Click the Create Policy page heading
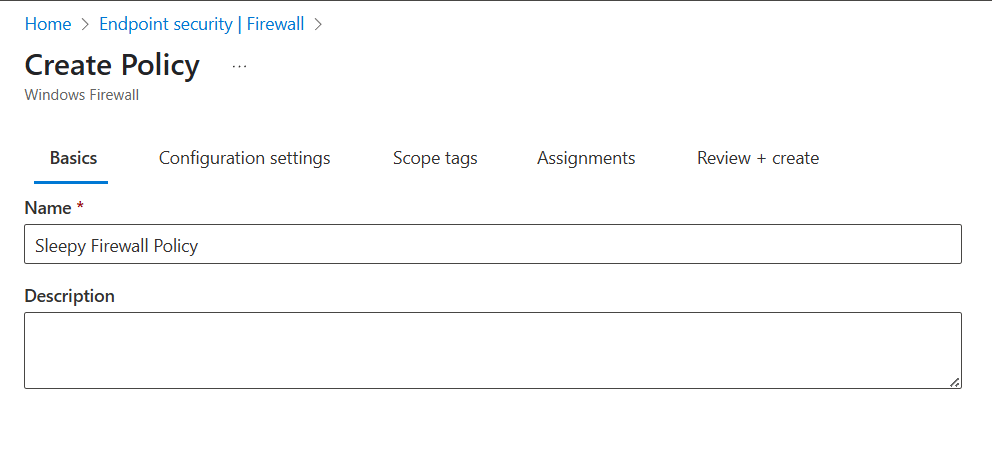This screenshot has width=992, height=469. click(x=112, y=65)
